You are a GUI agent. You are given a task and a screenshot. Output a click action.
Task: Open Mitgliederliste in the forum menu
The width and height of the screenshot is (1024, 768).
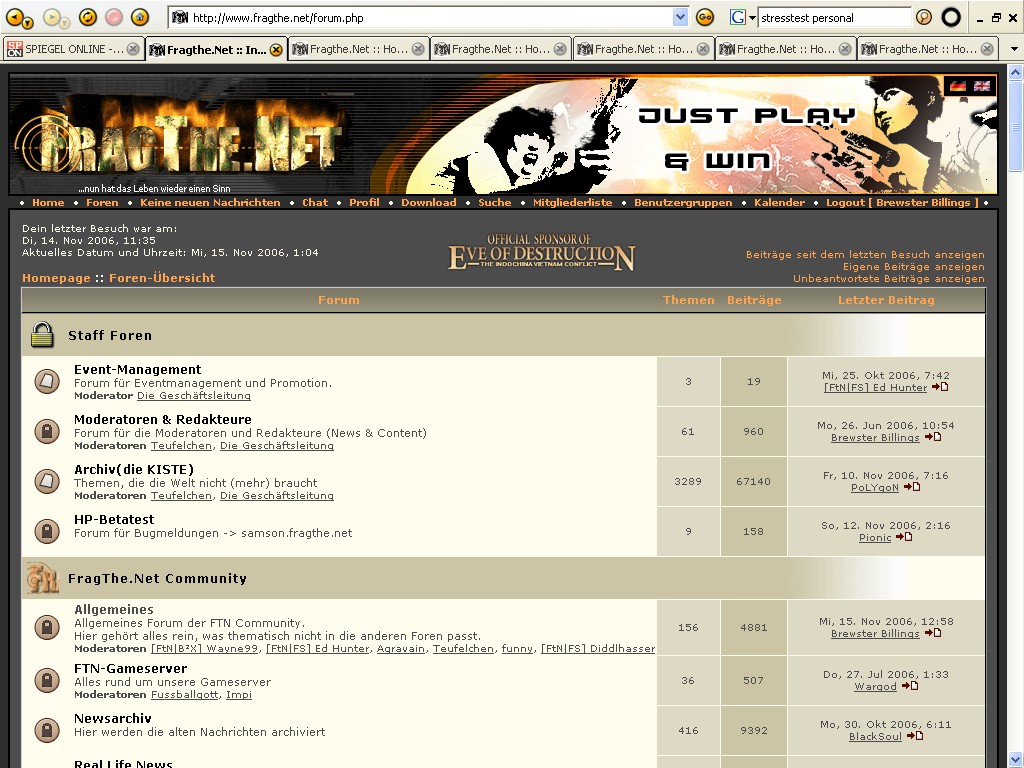pyautogui.click(x=572, y=202)
